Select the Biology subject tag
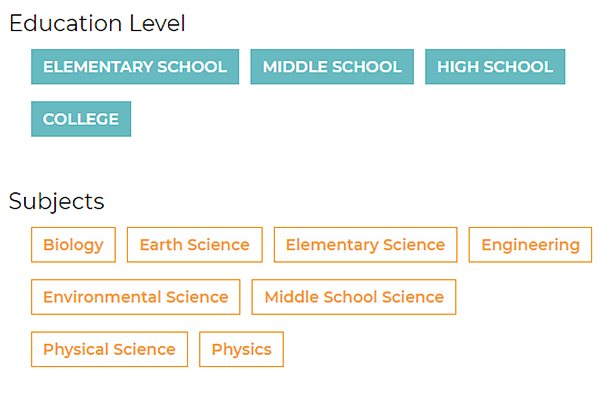 (73, 245)
